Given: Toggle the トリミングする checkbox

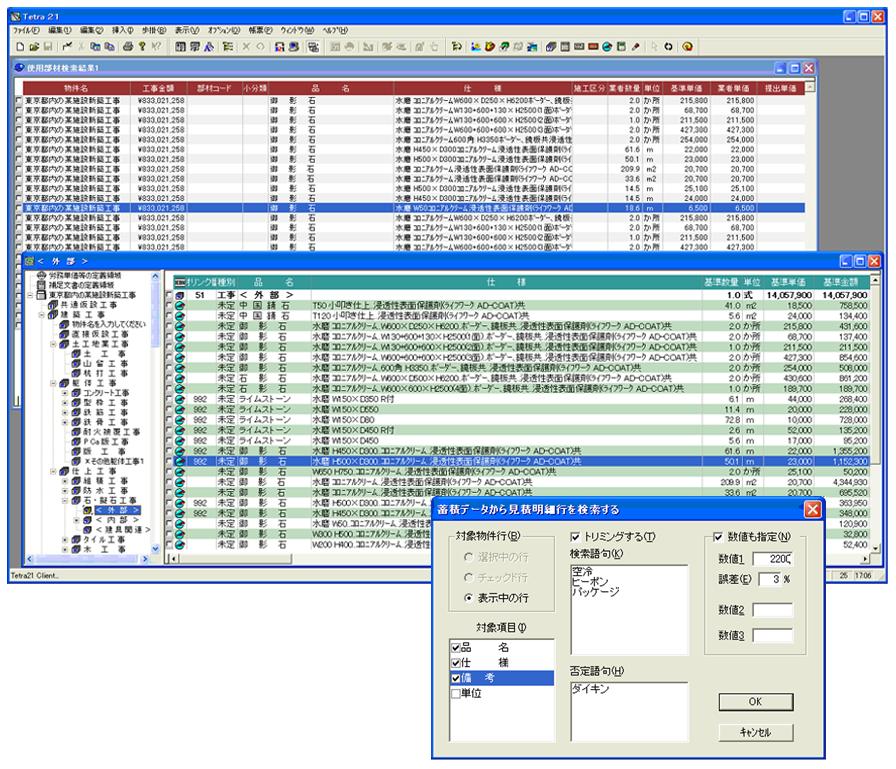Looking at the screenshot, I should (x=574, y=538).
